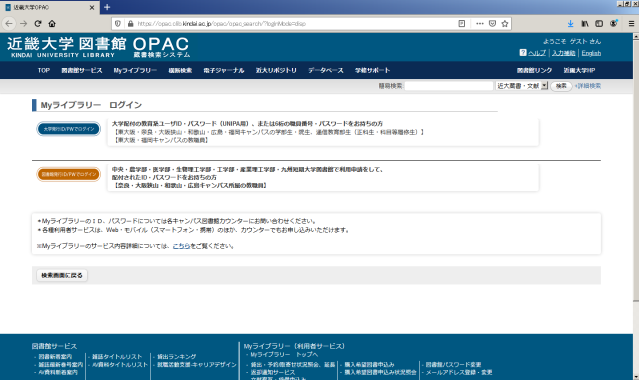
Task: Click the Kindai University Library OPAC logo
Action: tap(98, 47)
